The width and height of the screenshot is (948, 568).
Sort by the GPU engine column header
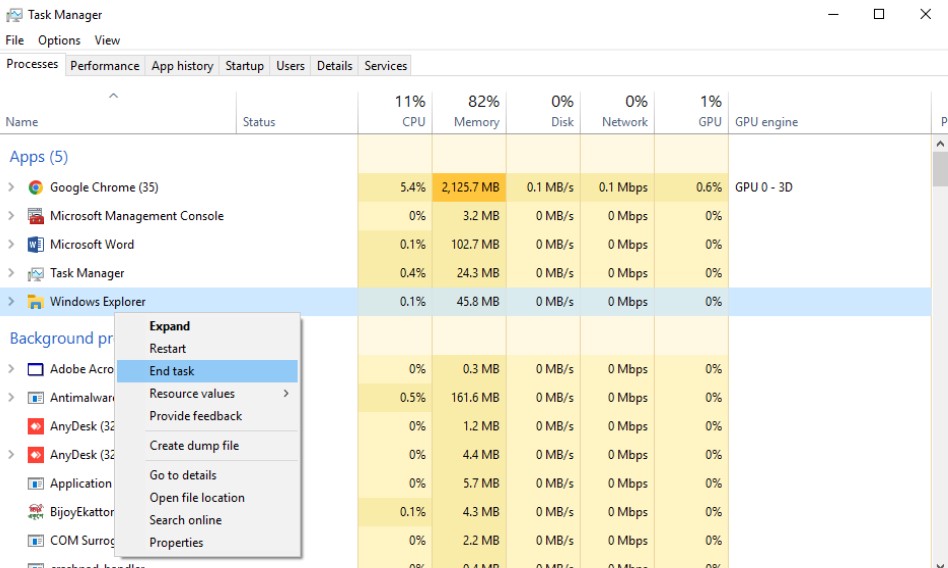830,113
